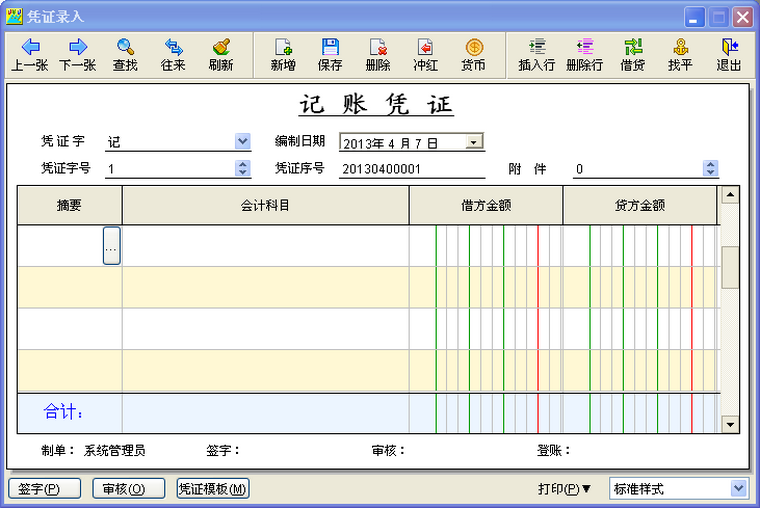The height and width of the screenshot is (508, 760).
Task: Click the 摘要 column header
Action: pos(69,205)
